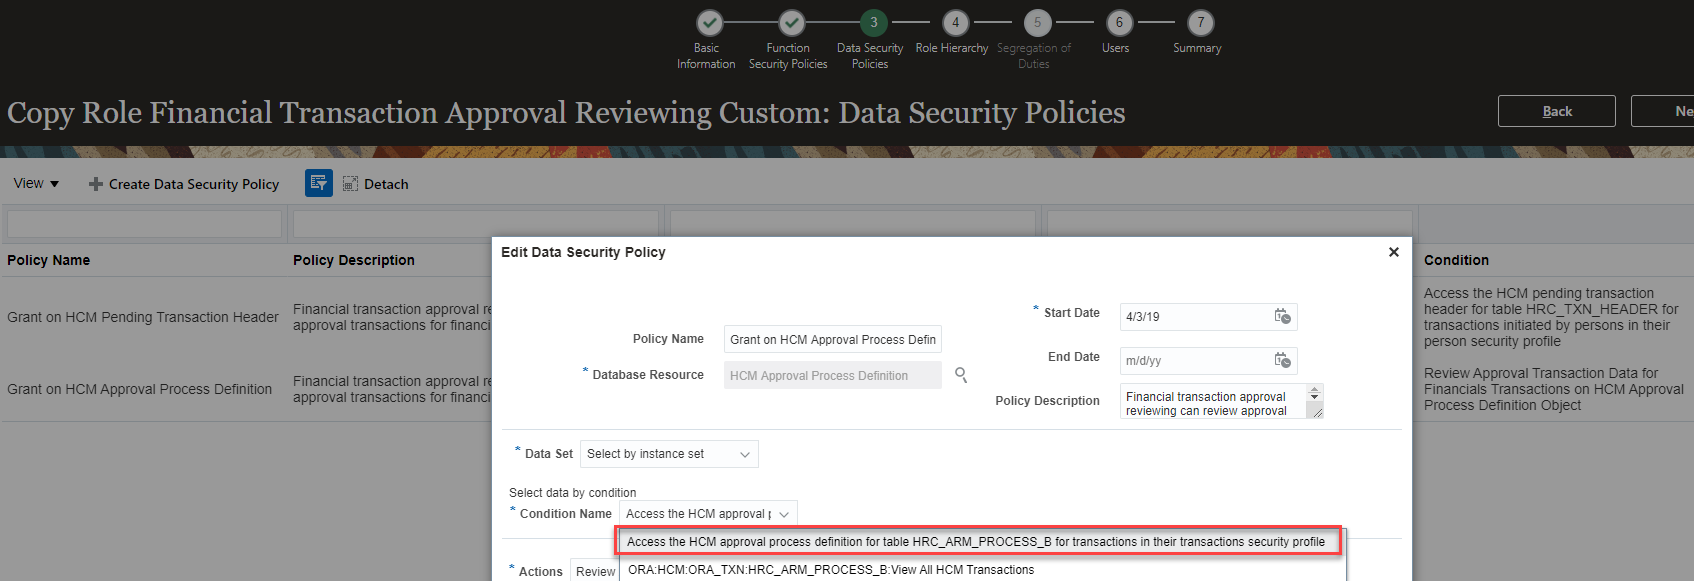Detach the policies table
This screenshot has height=581, width=1694.
[376, 184]
